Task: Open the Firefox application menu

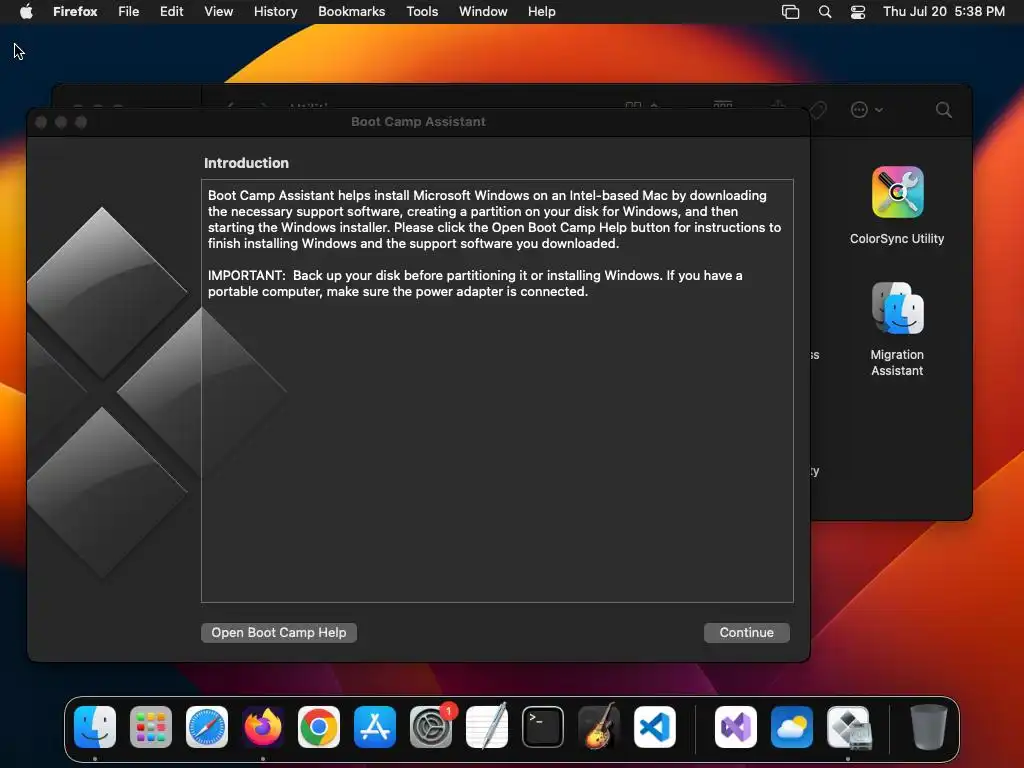Action: click(x=75, y=11)
